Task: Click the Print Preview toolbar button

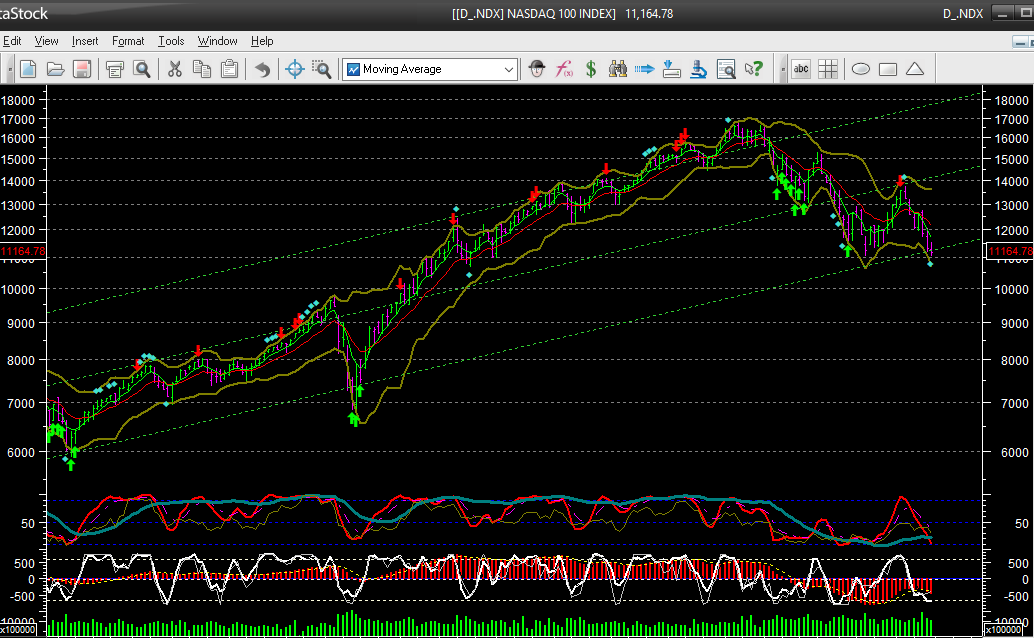Action: [141, 69]
